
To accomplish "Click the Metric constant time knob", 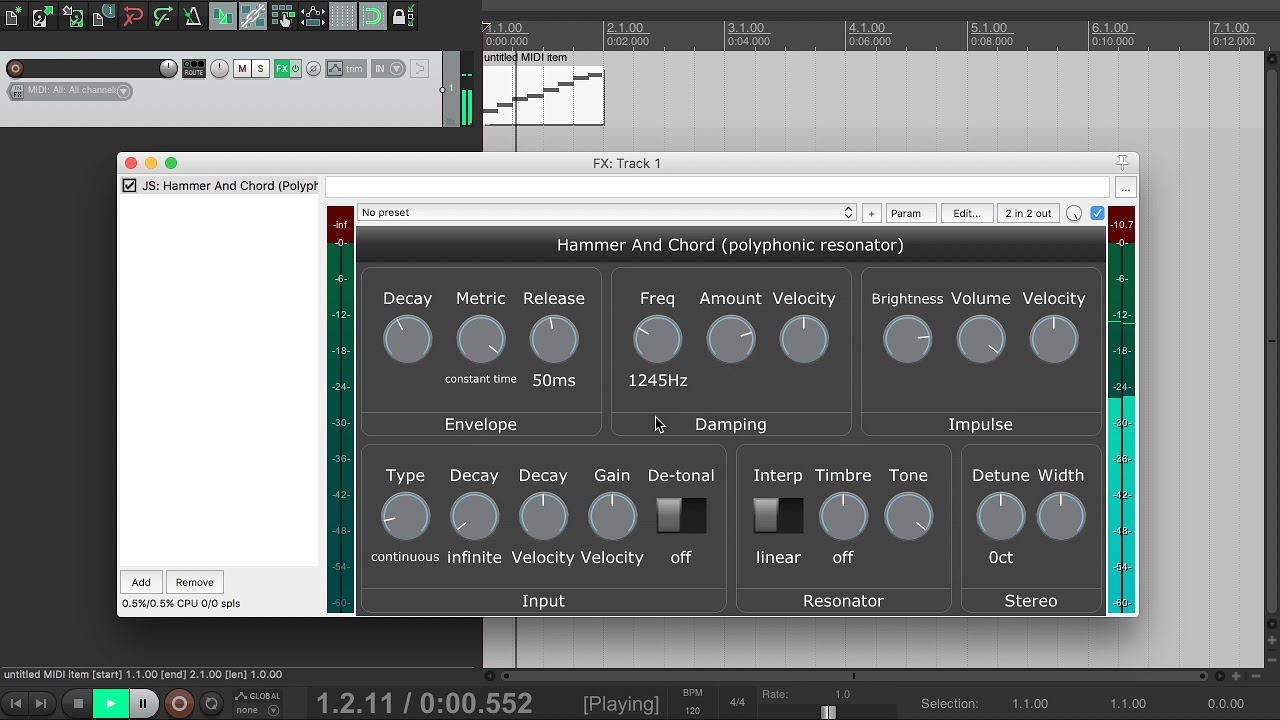I will [x=481, y=340].
